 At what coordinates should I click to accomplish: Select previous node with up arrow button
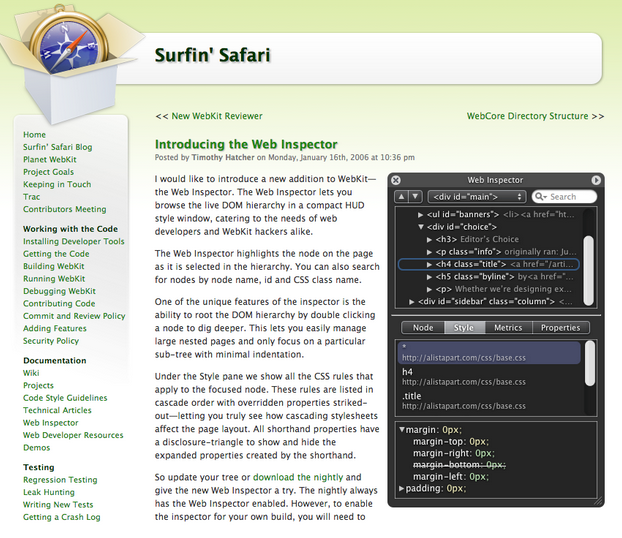click(401, 196)
